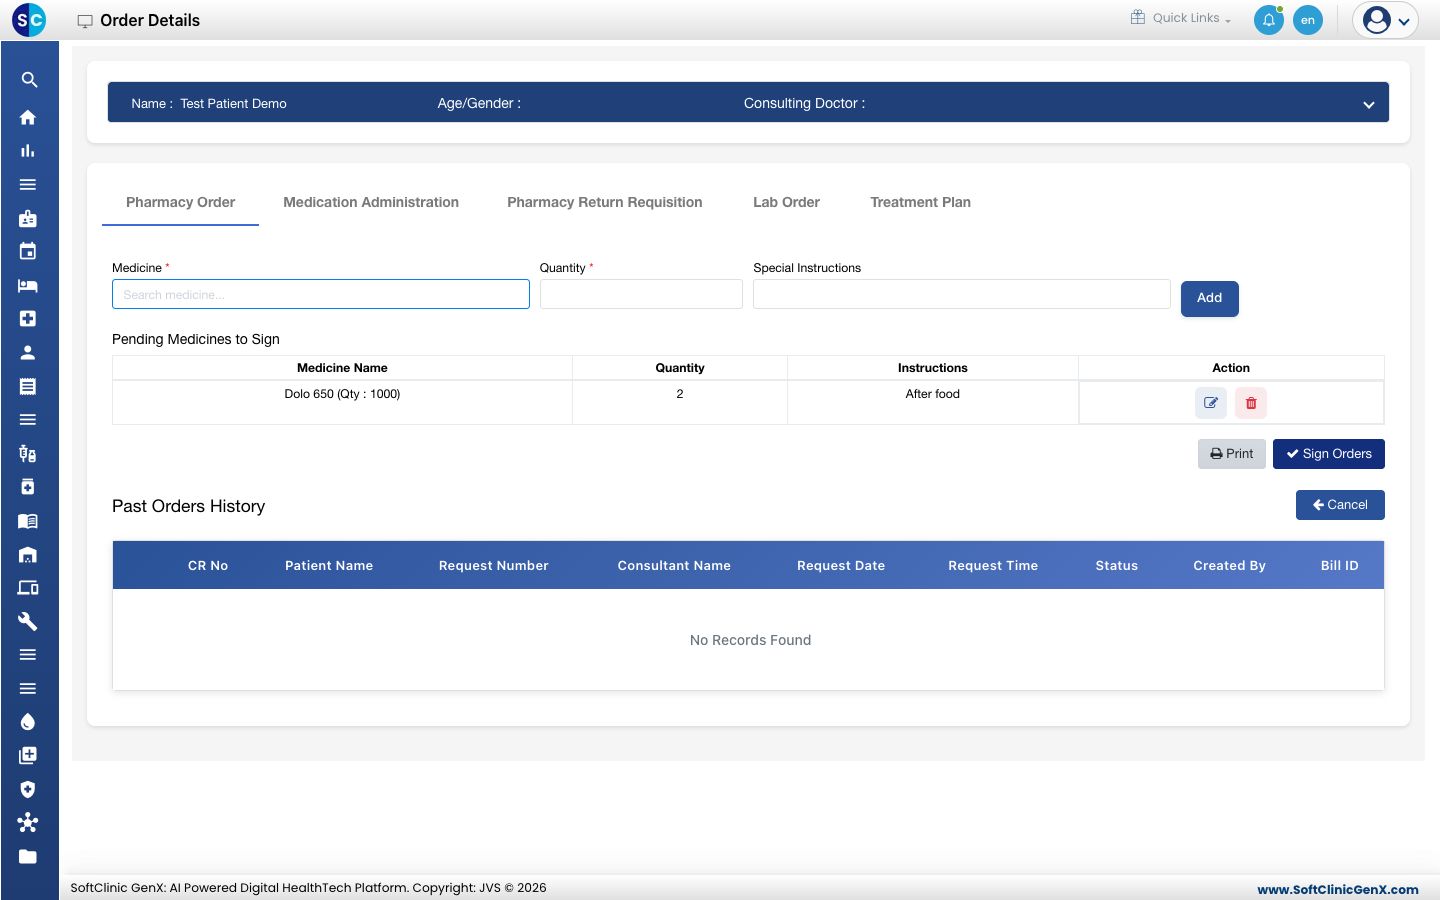
Task: Open the warehouse sidebar icon
Action: pos(28,555)
